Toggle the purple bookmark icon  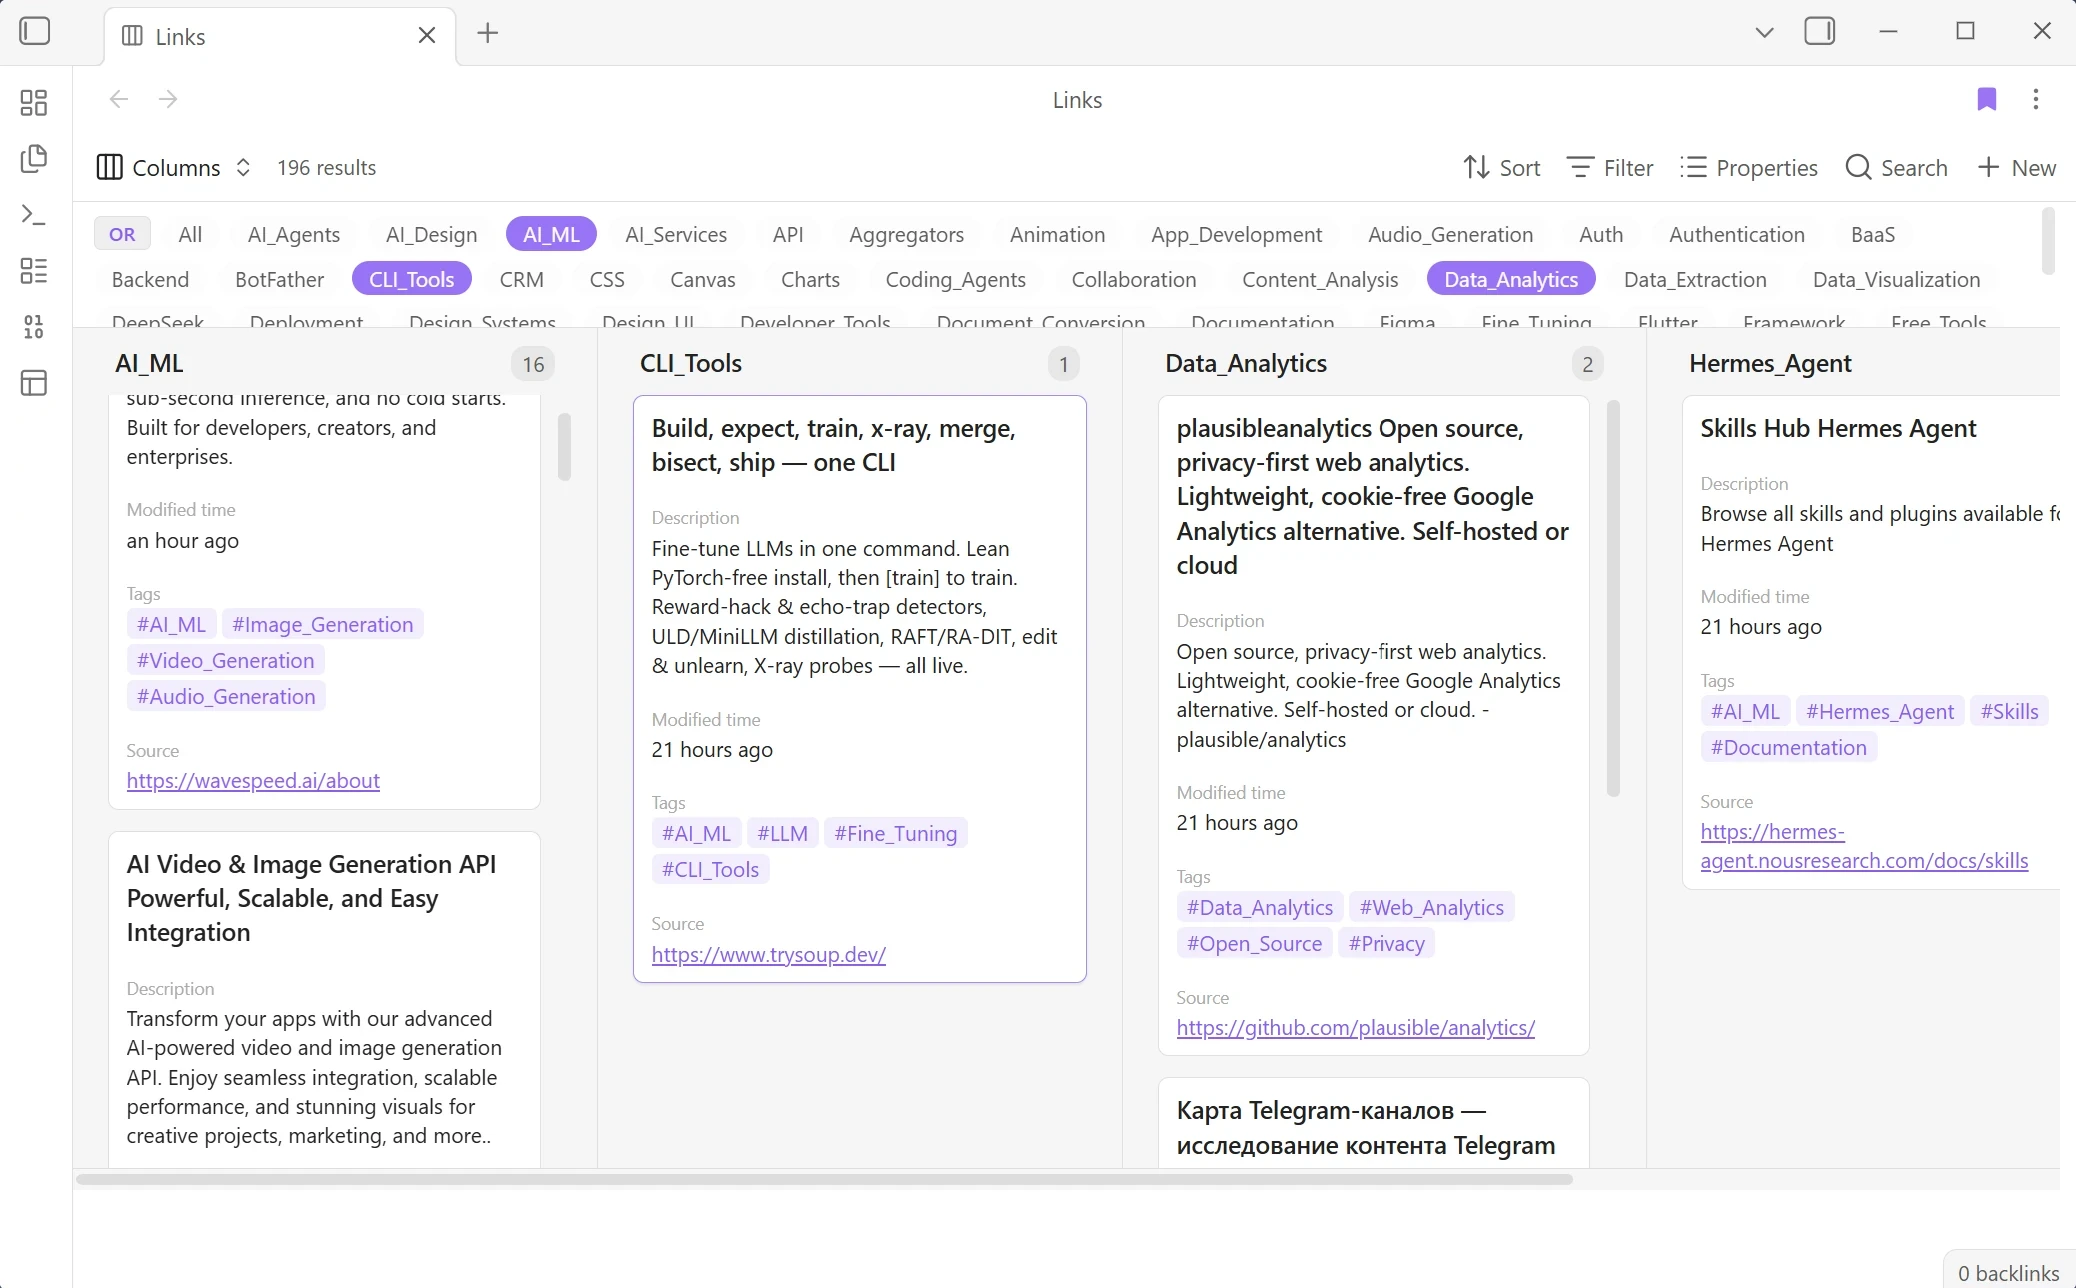click(x=1987, y=99)
